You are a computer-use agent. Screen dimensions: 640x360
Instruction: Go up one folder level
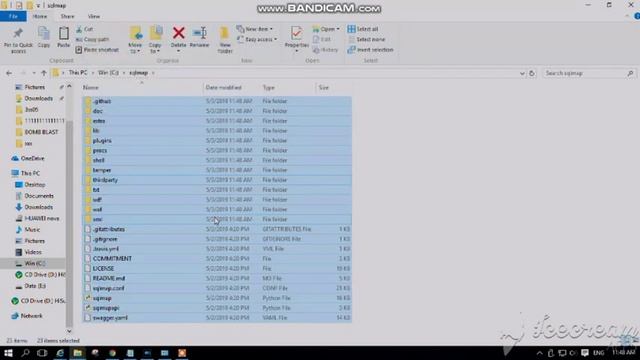(44, 73)
